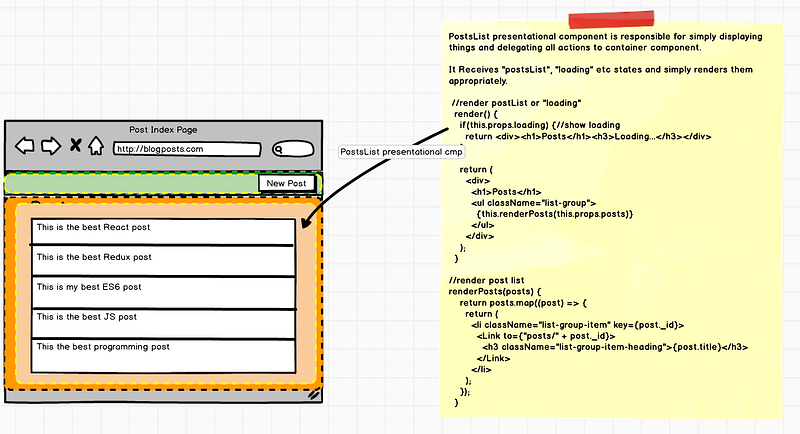Image resolution: width=800 pixels, height=434 pixels.
Task: Click '<Link to={"posts/" + post._id}>' line
Action: (x=545, y=336)
